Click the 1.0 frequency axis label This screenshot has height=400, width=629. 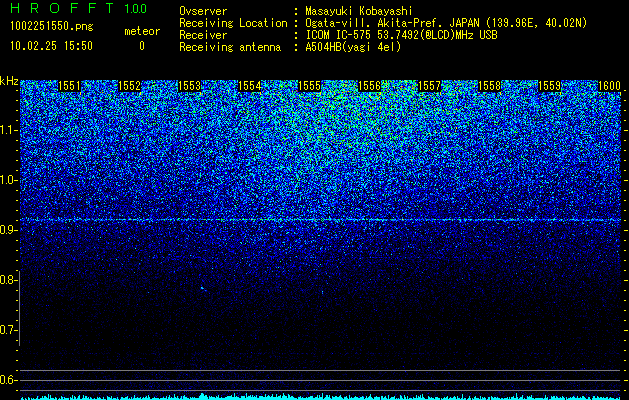click(x=9, y=180)
